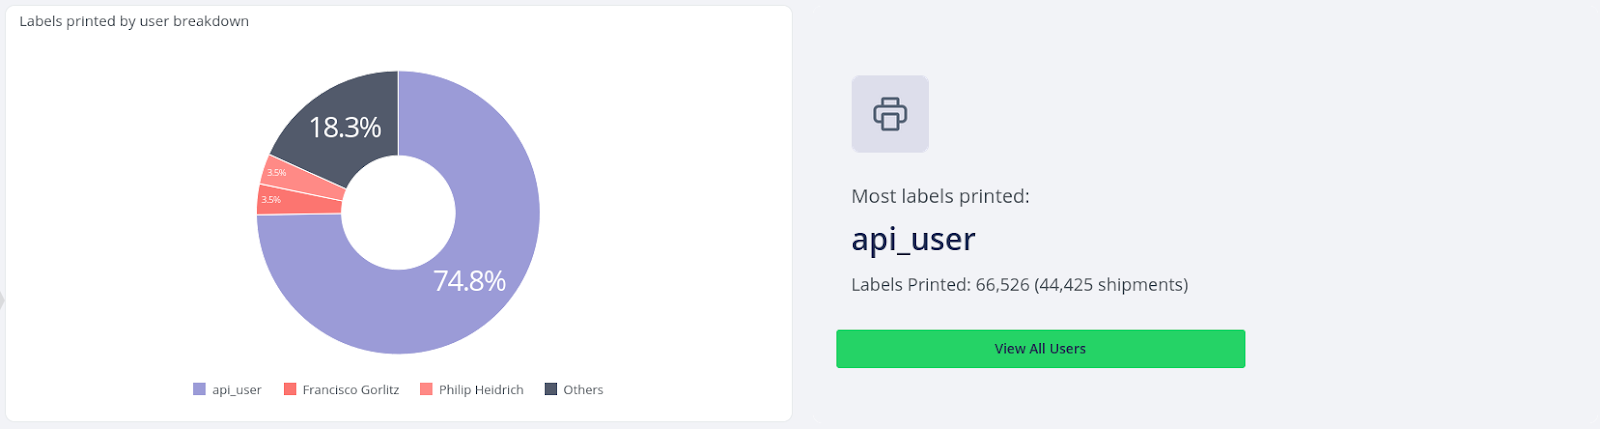Expand the chevron arrow at left edge
Screen dimensions: 1600x429
pos(3,300)
